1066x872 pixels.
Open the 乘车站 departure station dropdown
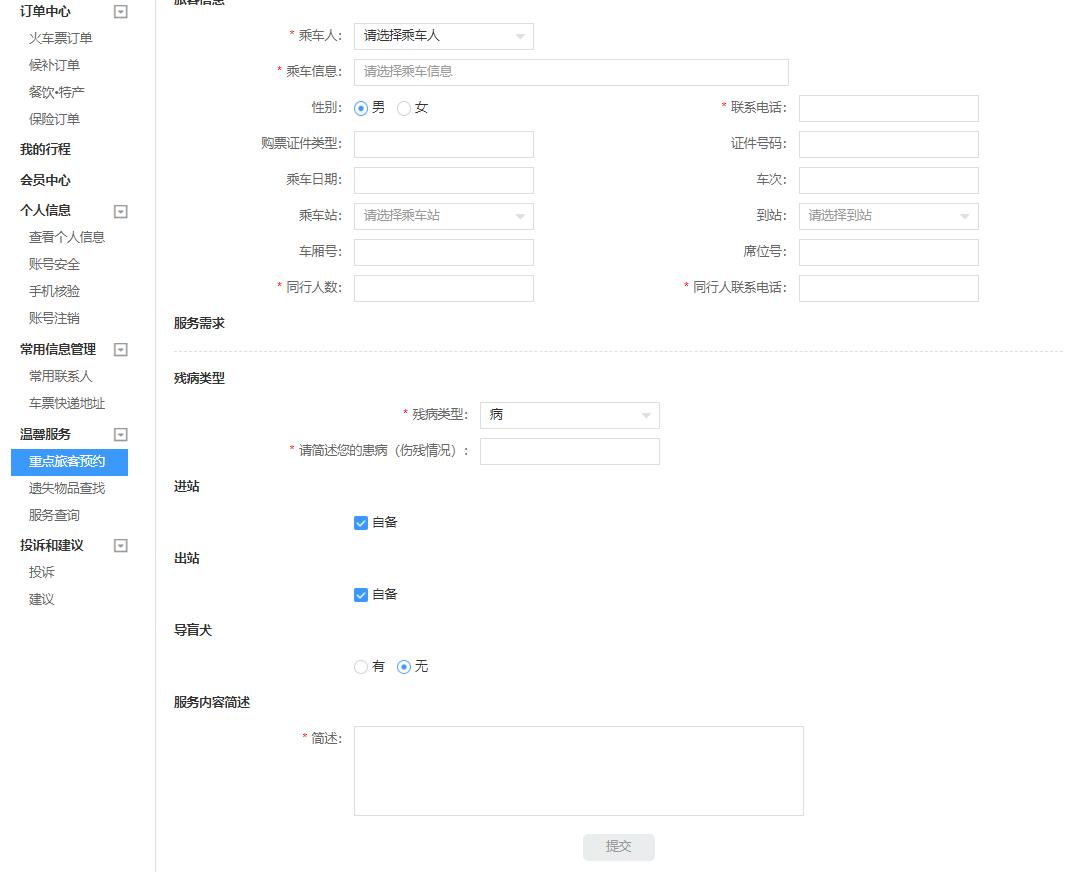tap(443, 216)
